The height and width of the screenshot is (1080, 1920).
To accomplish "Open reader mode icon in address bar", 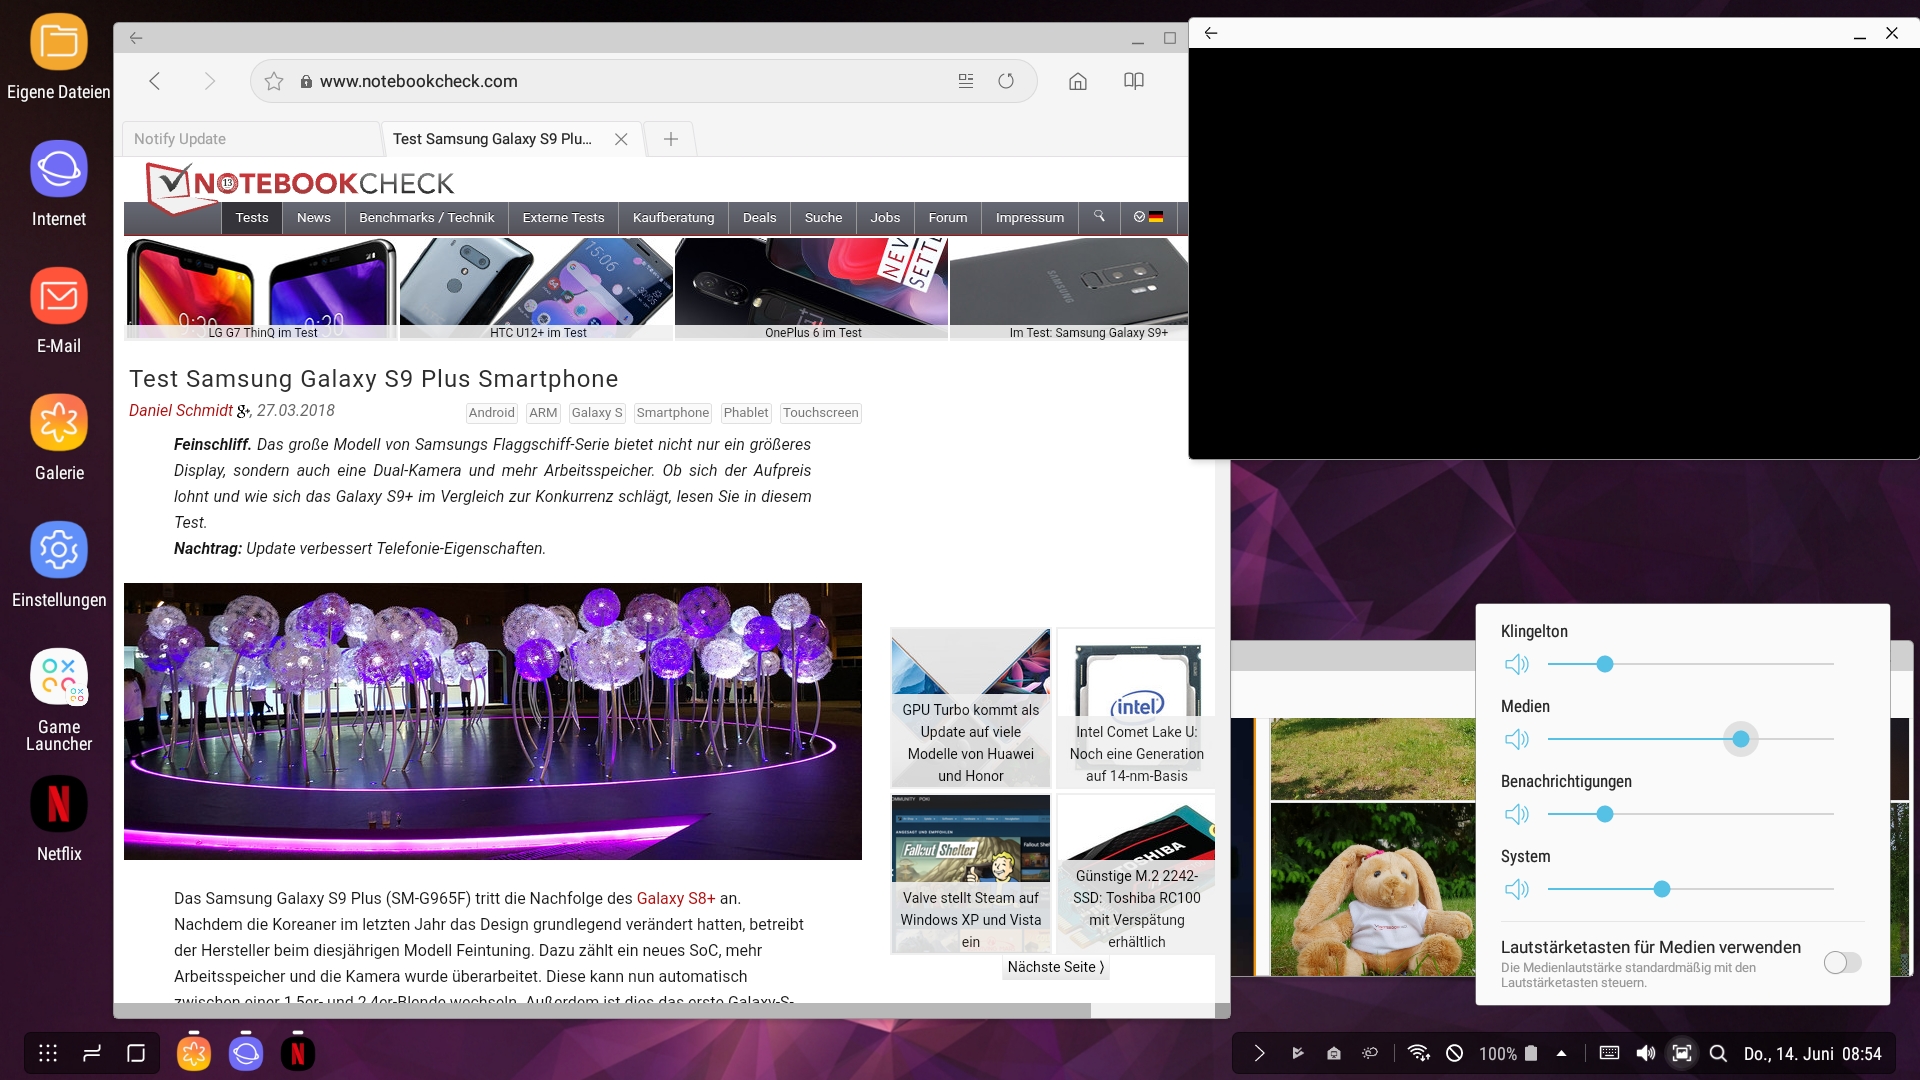I will [x=966, y=81].
